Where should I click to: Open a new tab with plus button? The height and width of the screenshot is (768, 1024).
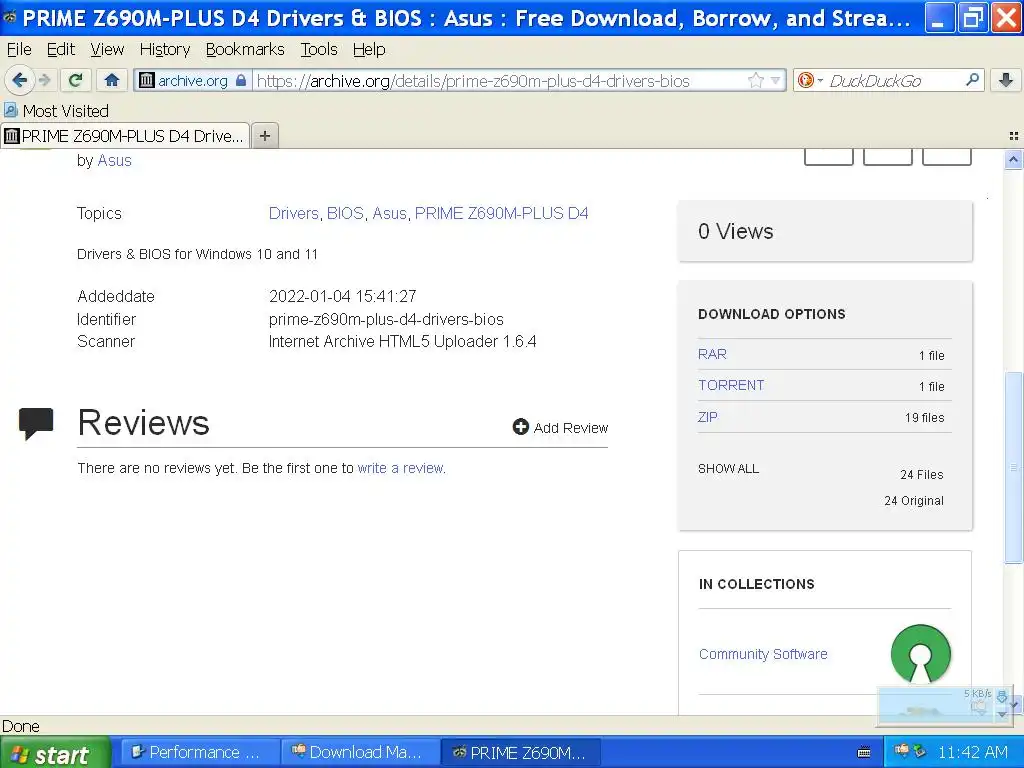coord(264,136)
